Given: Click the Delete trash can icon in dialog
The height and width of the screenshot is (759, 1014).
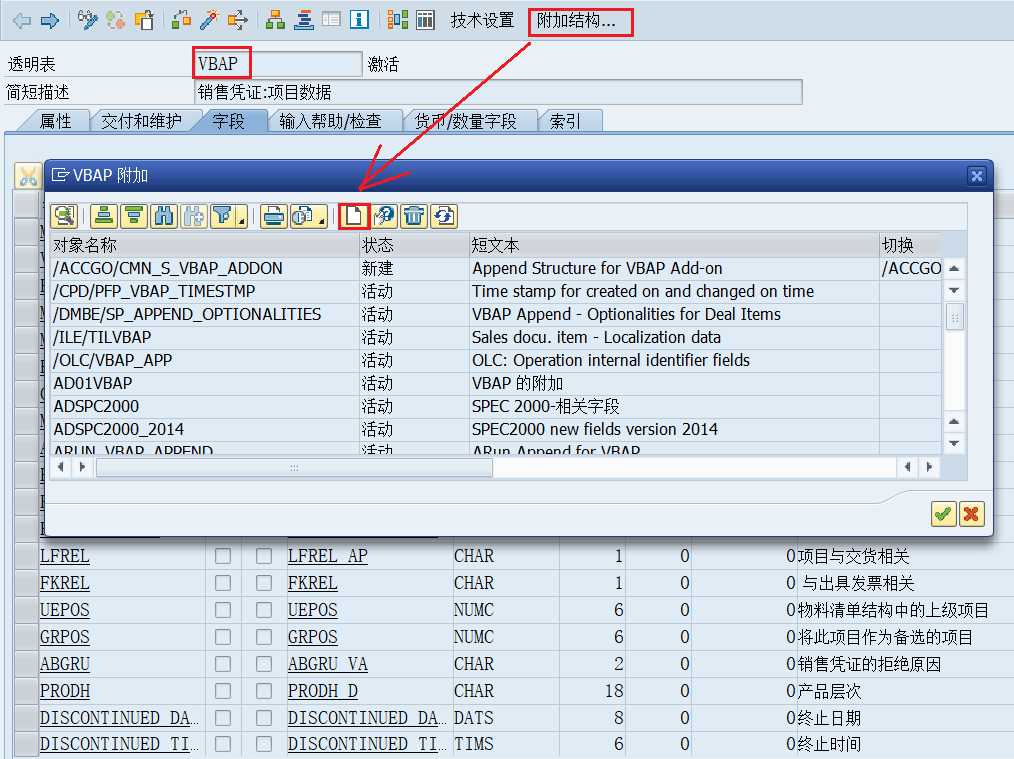Looking at the screenshot, I should [414, 216].
